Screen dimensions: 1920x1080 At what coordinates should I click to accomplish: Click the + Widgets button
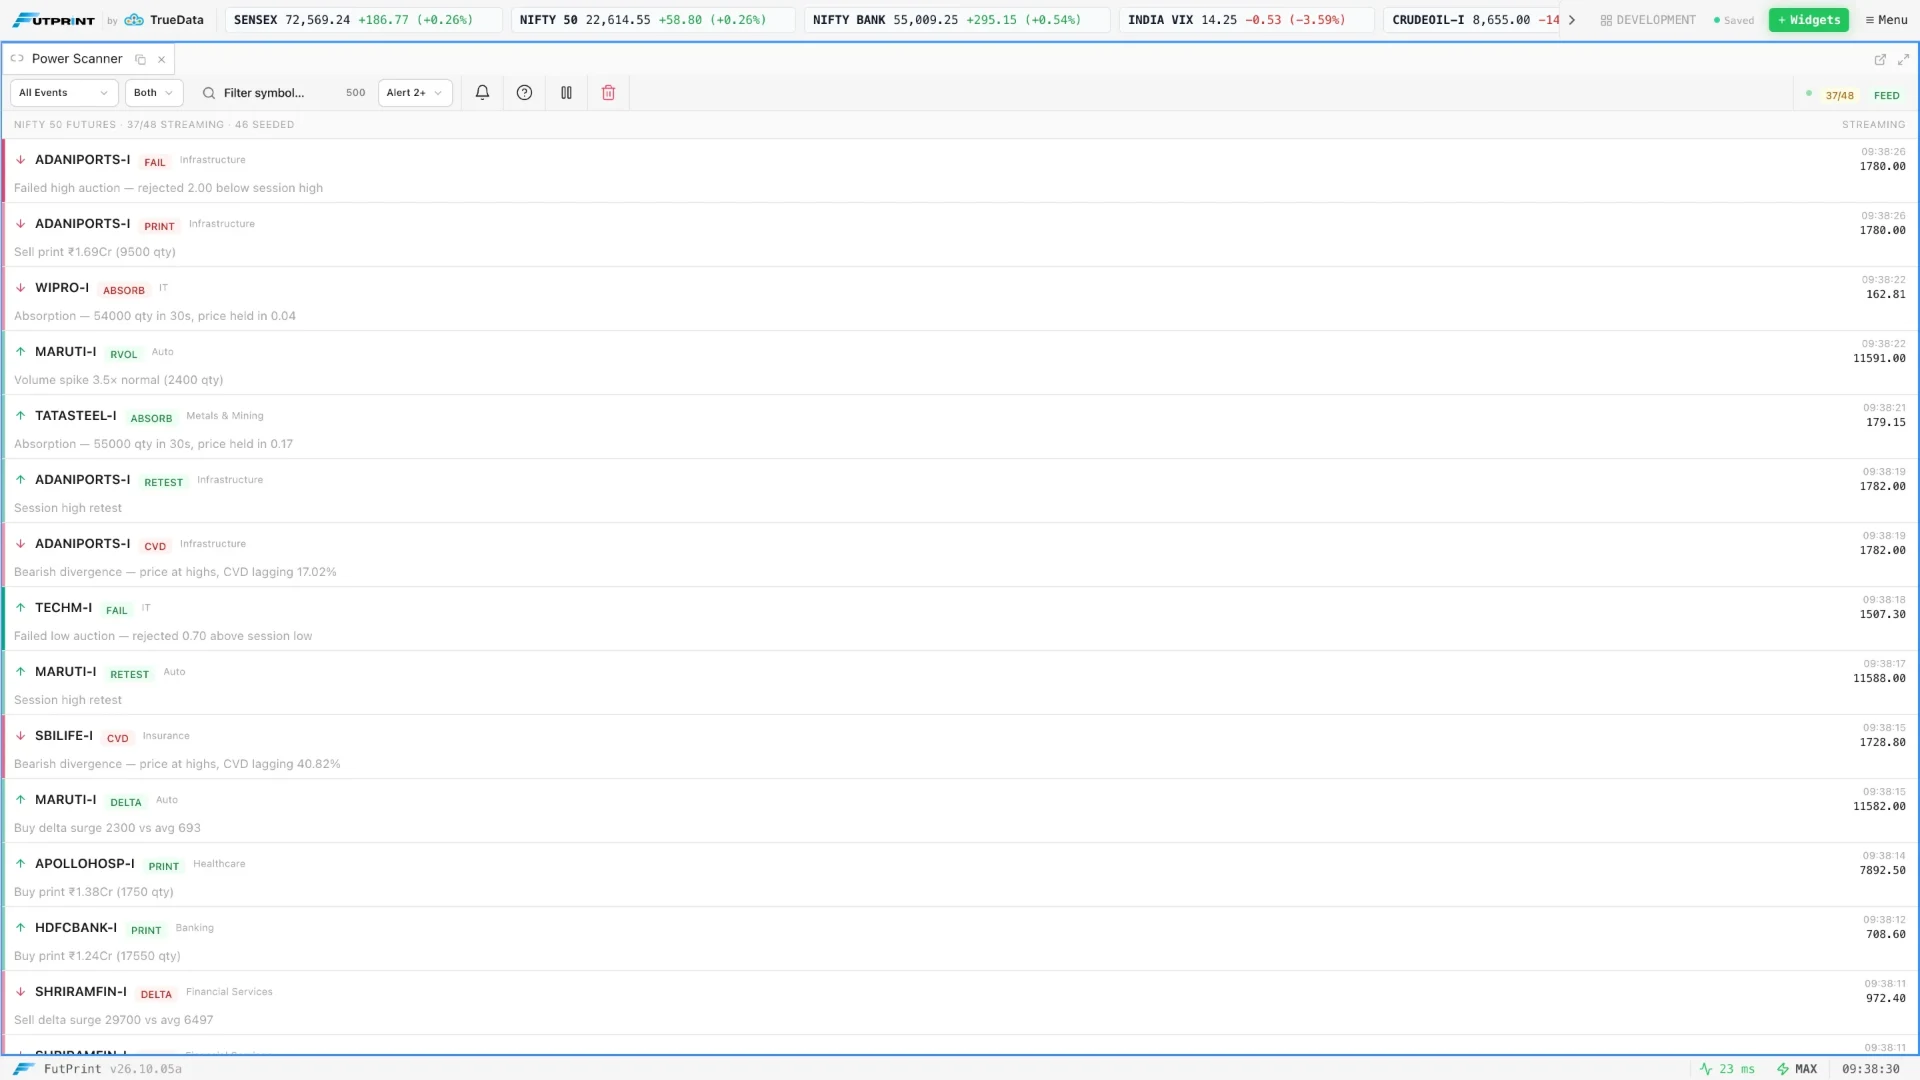point(1809,20)
